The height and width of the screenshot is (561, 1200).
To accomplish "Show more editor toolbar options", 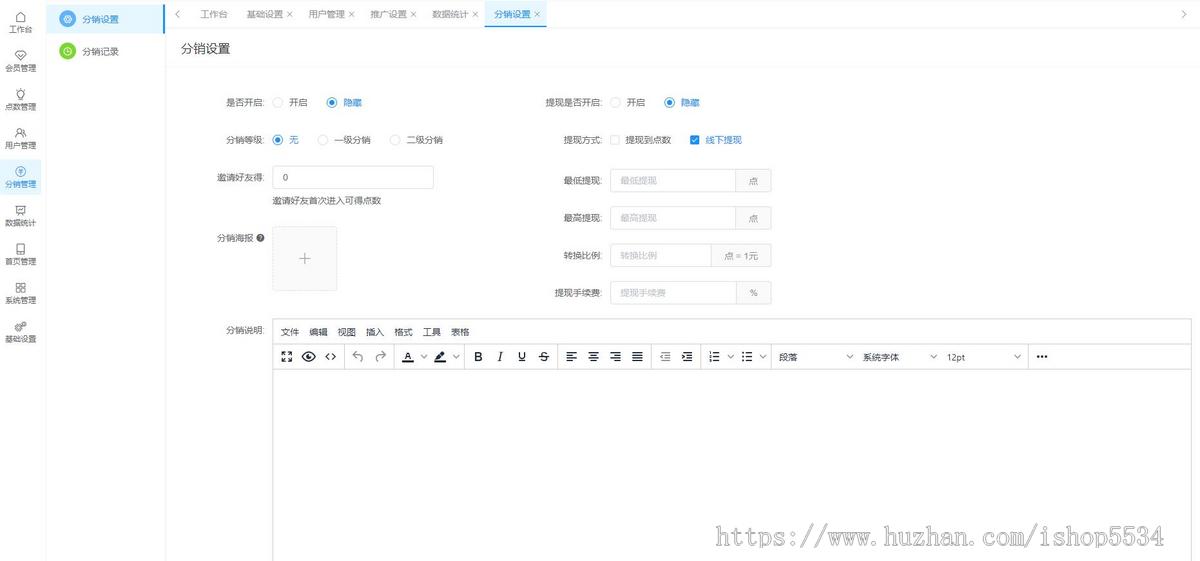I will point(1042,357).
